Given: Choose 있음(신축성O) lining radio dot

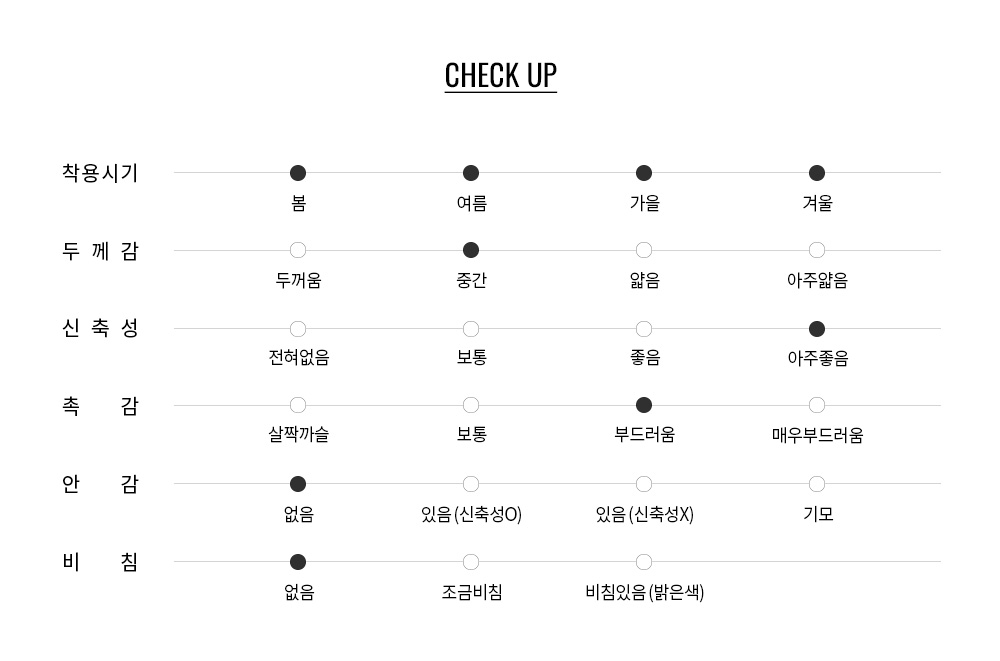Looking at the screenshot, I should coord(471,484).
